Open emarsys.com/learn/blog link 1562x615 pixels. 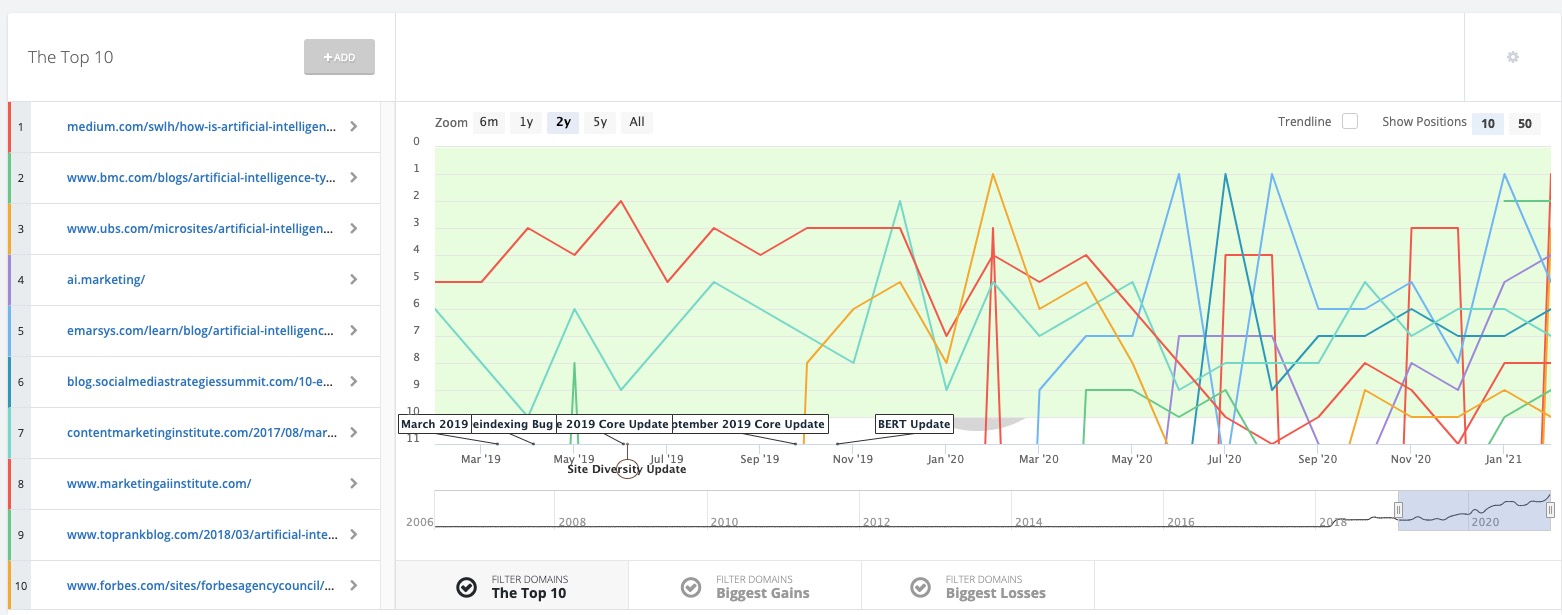point(200,331)
